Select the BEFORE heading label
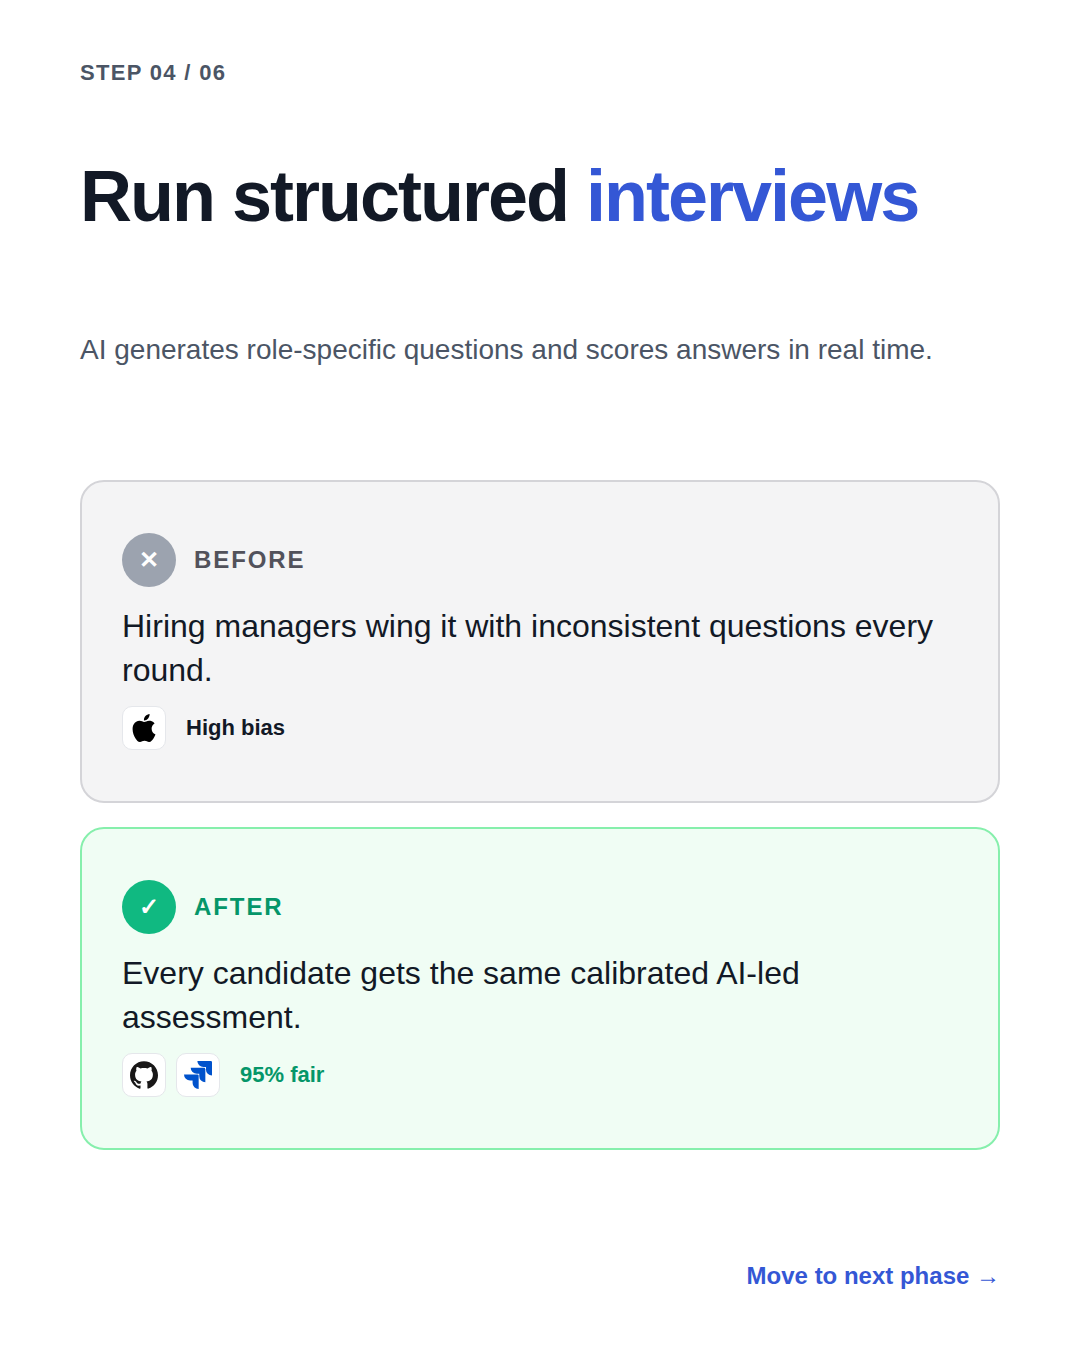The height and width of the screenshot is (1350, 1080). coord(249,560)
